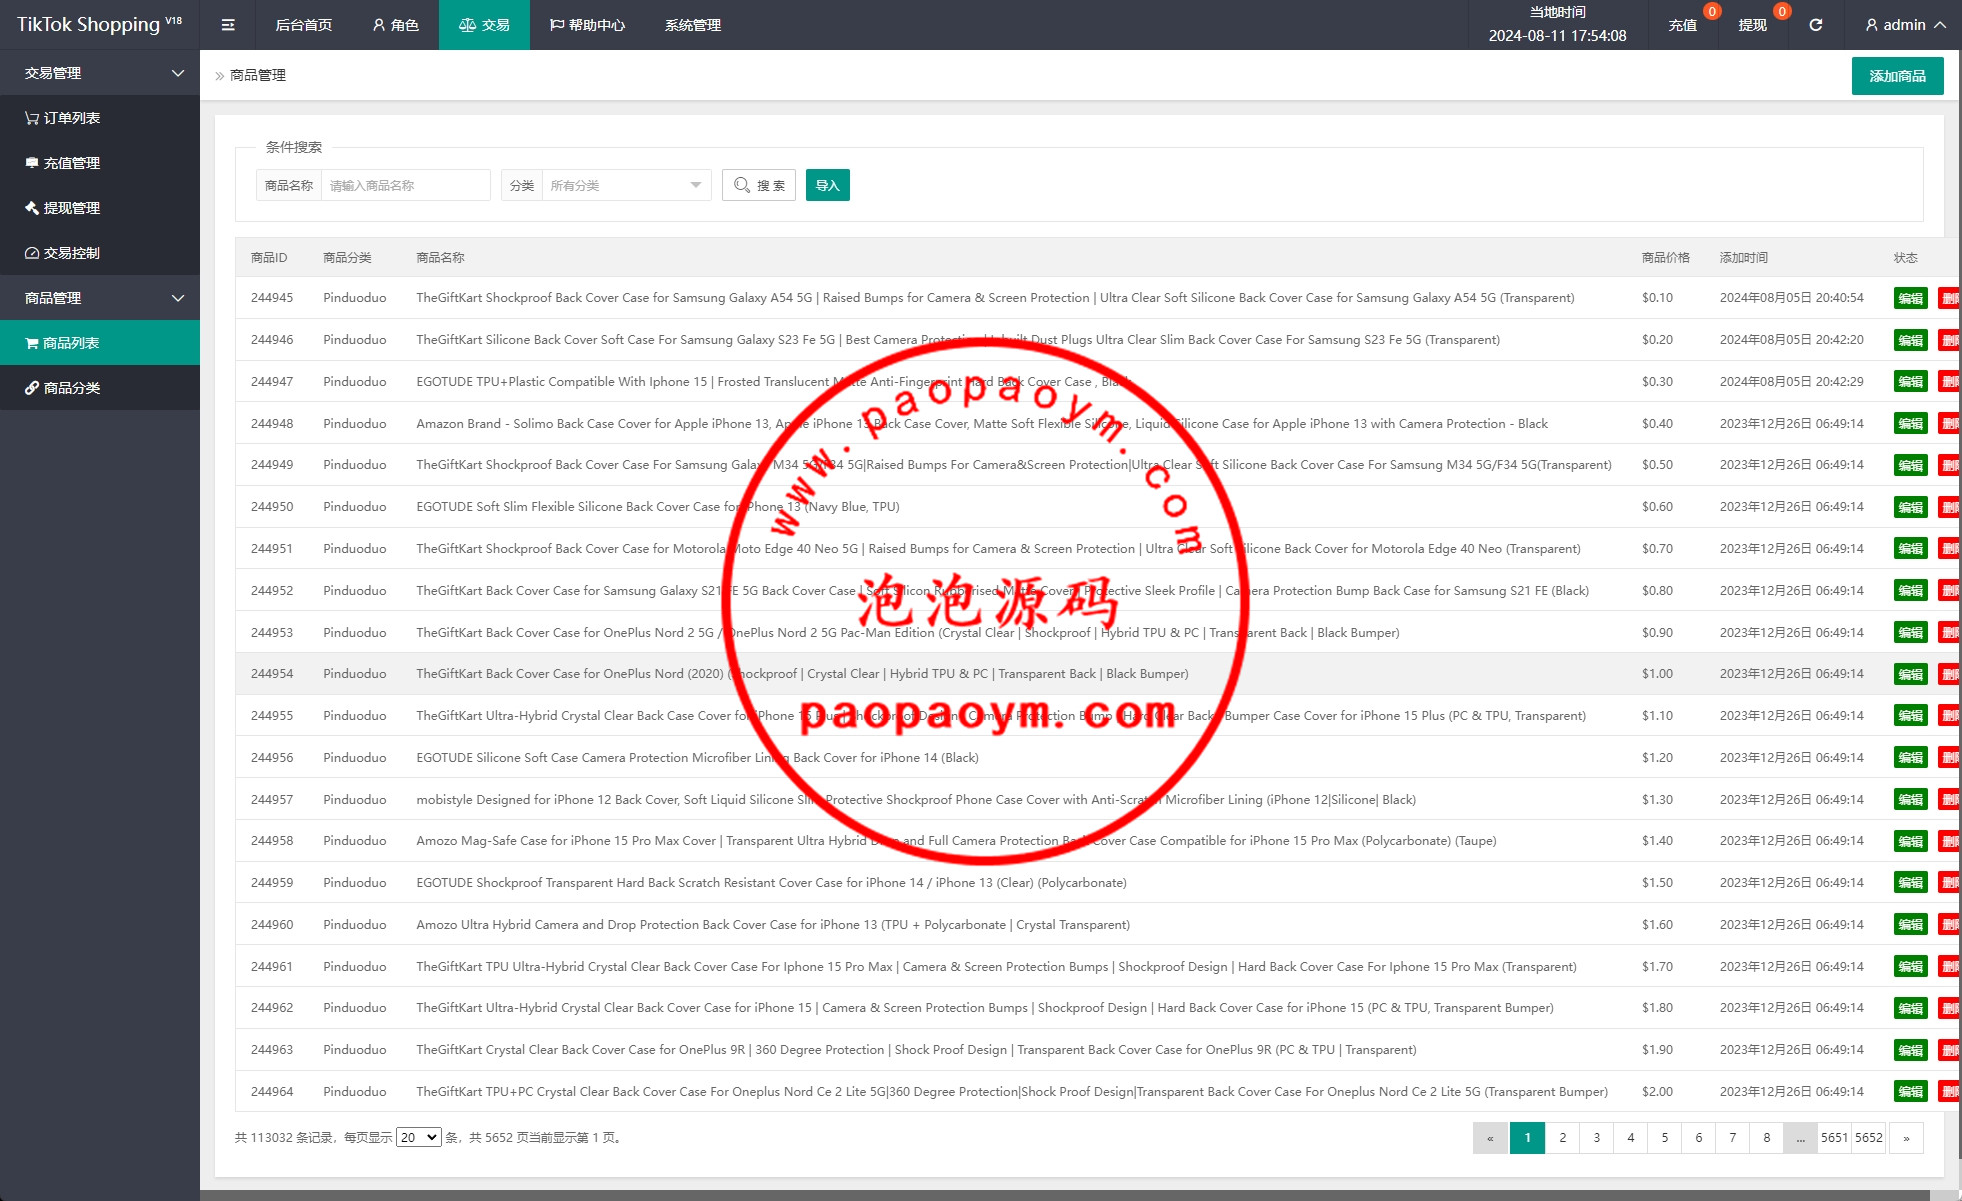Edit product 244948
The height and width of the screenshot is (1201, 1962).
click(x=1910, y=424)
